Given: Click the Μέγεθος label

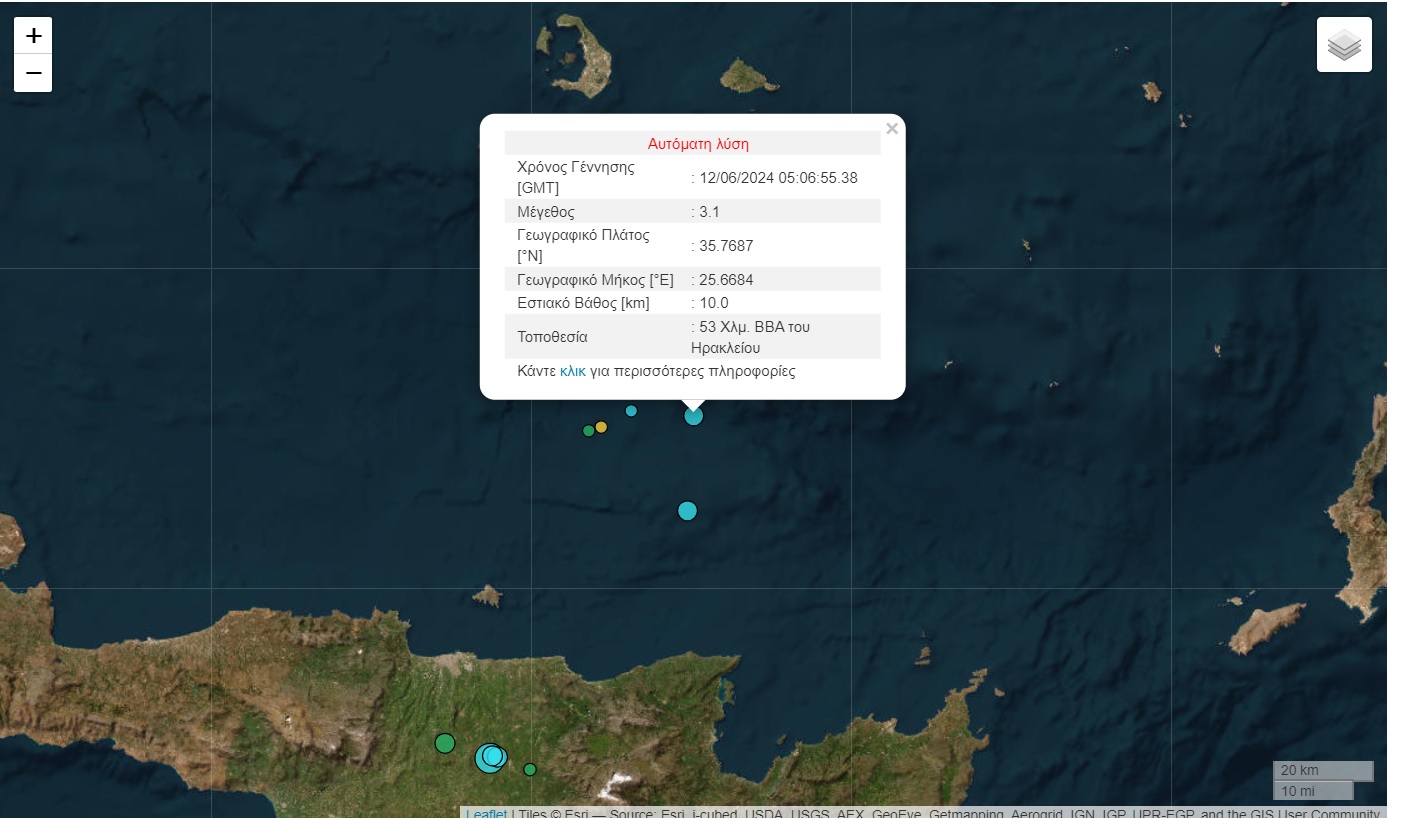Looking at the screenshot, I should pyautogui.click(x=546, y=212).
